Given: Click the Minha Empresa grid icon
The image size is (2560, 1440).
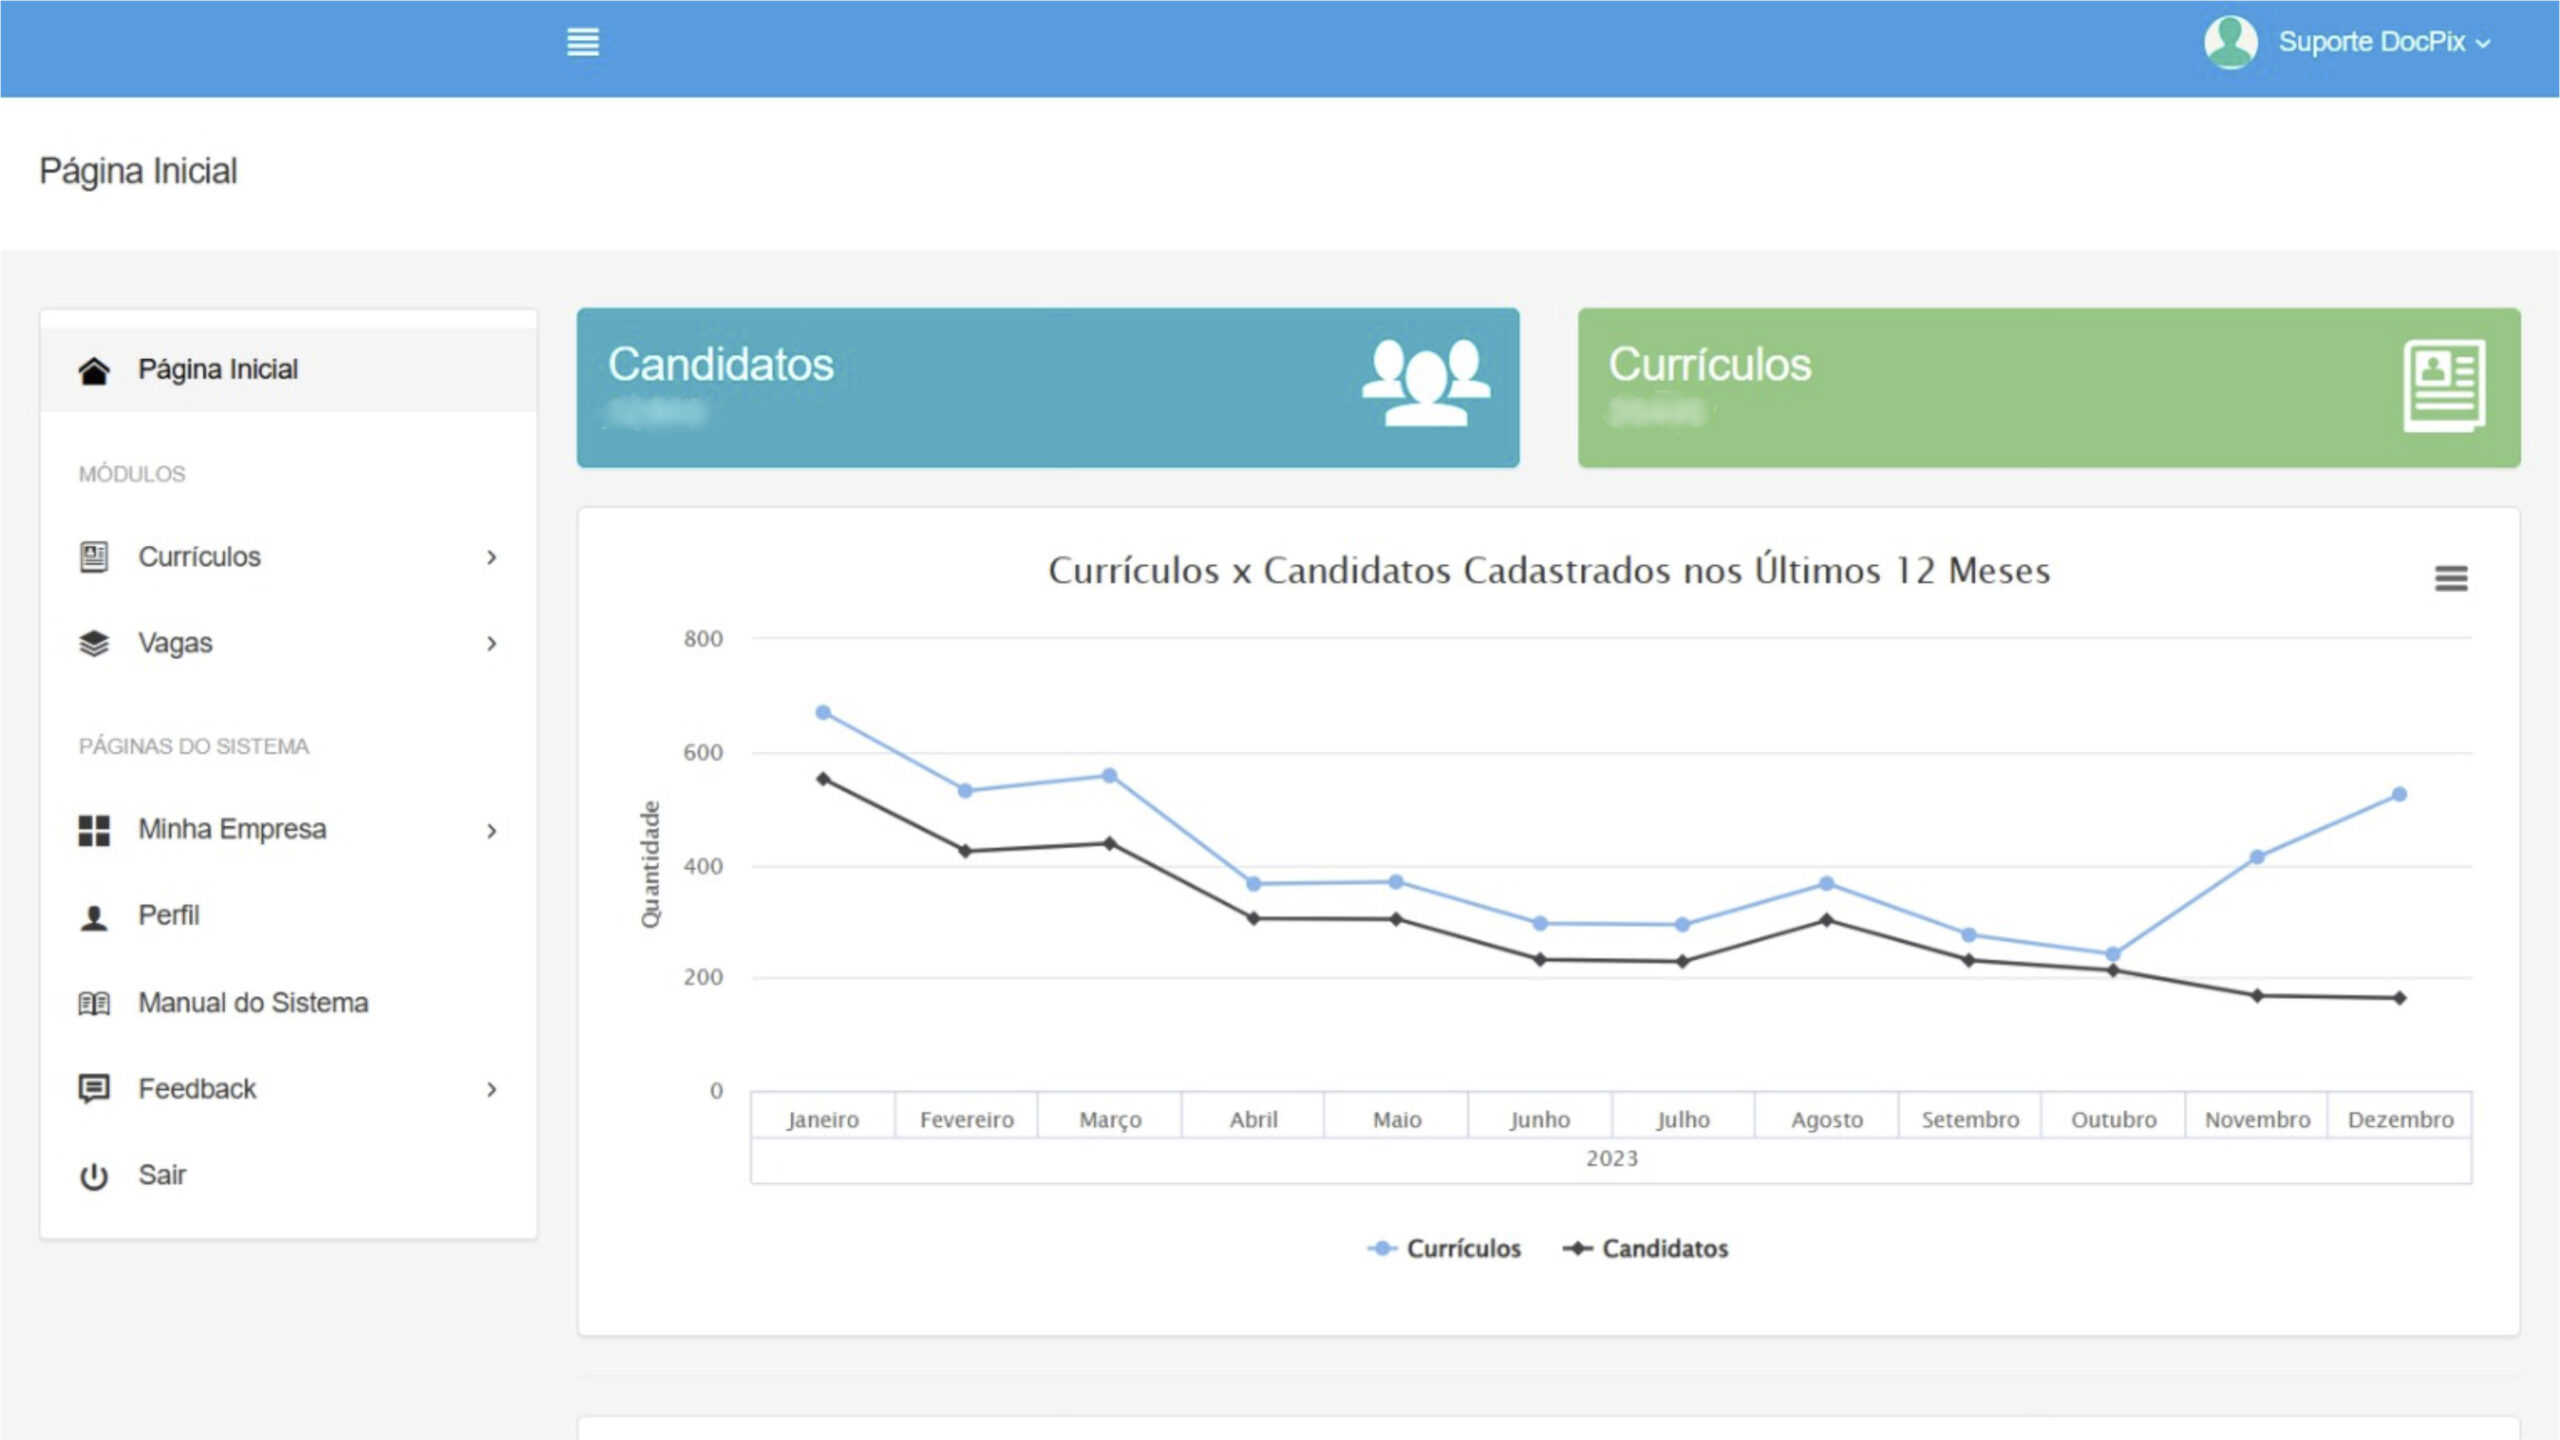Looking at the screenshot, I should pos(94,830).
